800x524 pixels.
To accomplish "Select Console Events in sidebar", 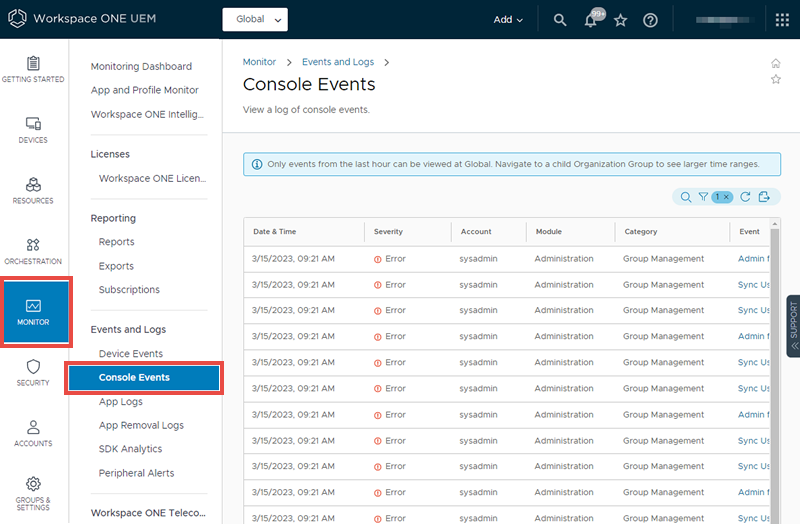I will pos(144,378).
